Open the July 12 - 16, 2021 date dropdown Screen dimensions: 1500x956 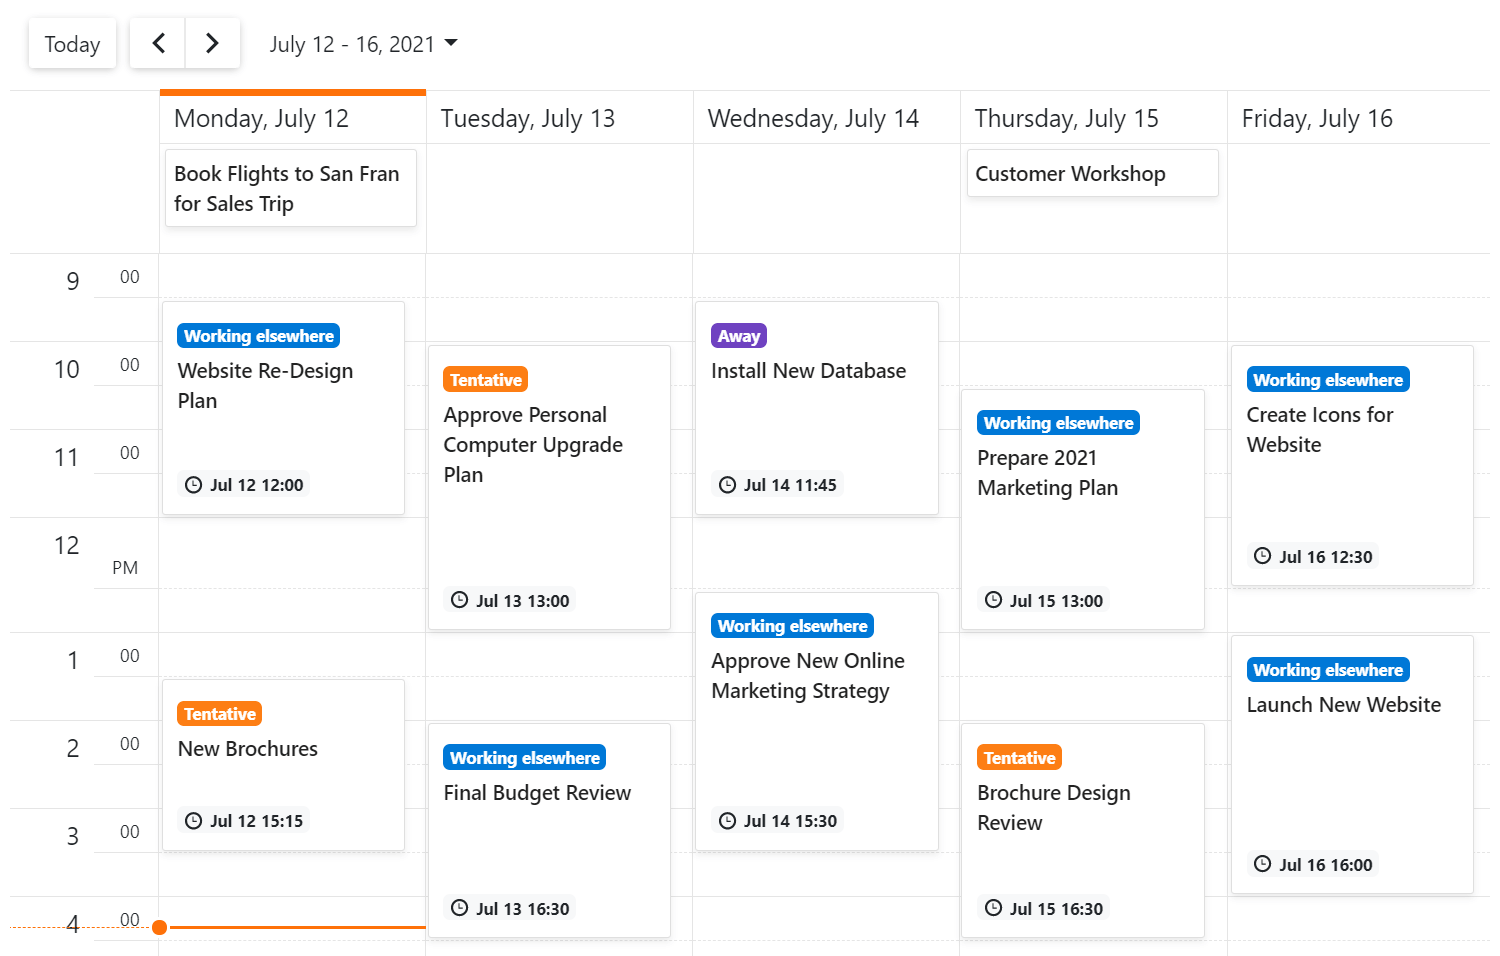363,44
